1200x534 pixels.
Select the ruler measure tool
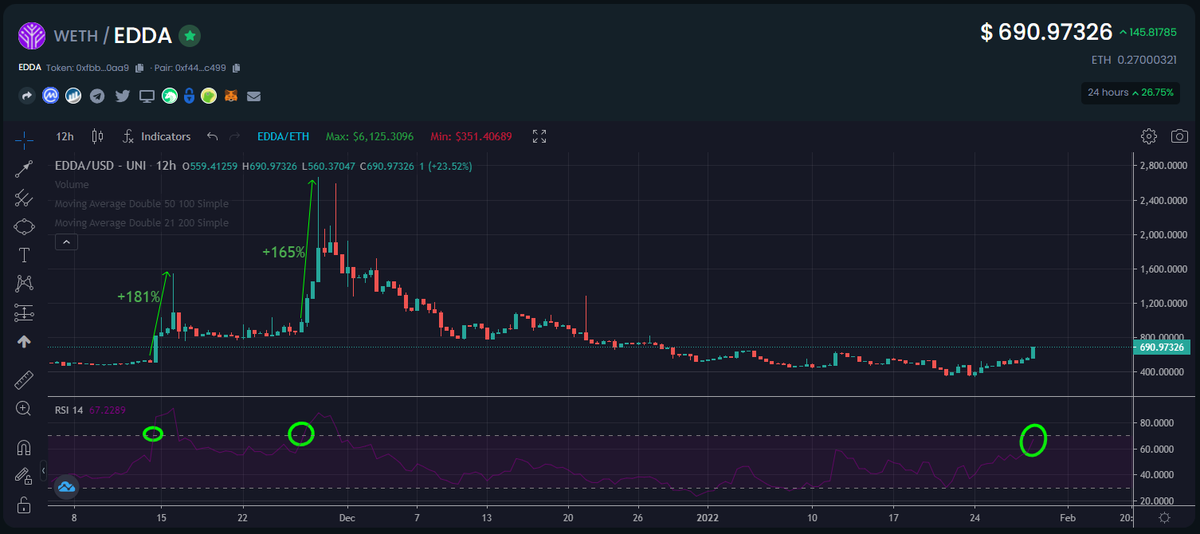(24, 379)
